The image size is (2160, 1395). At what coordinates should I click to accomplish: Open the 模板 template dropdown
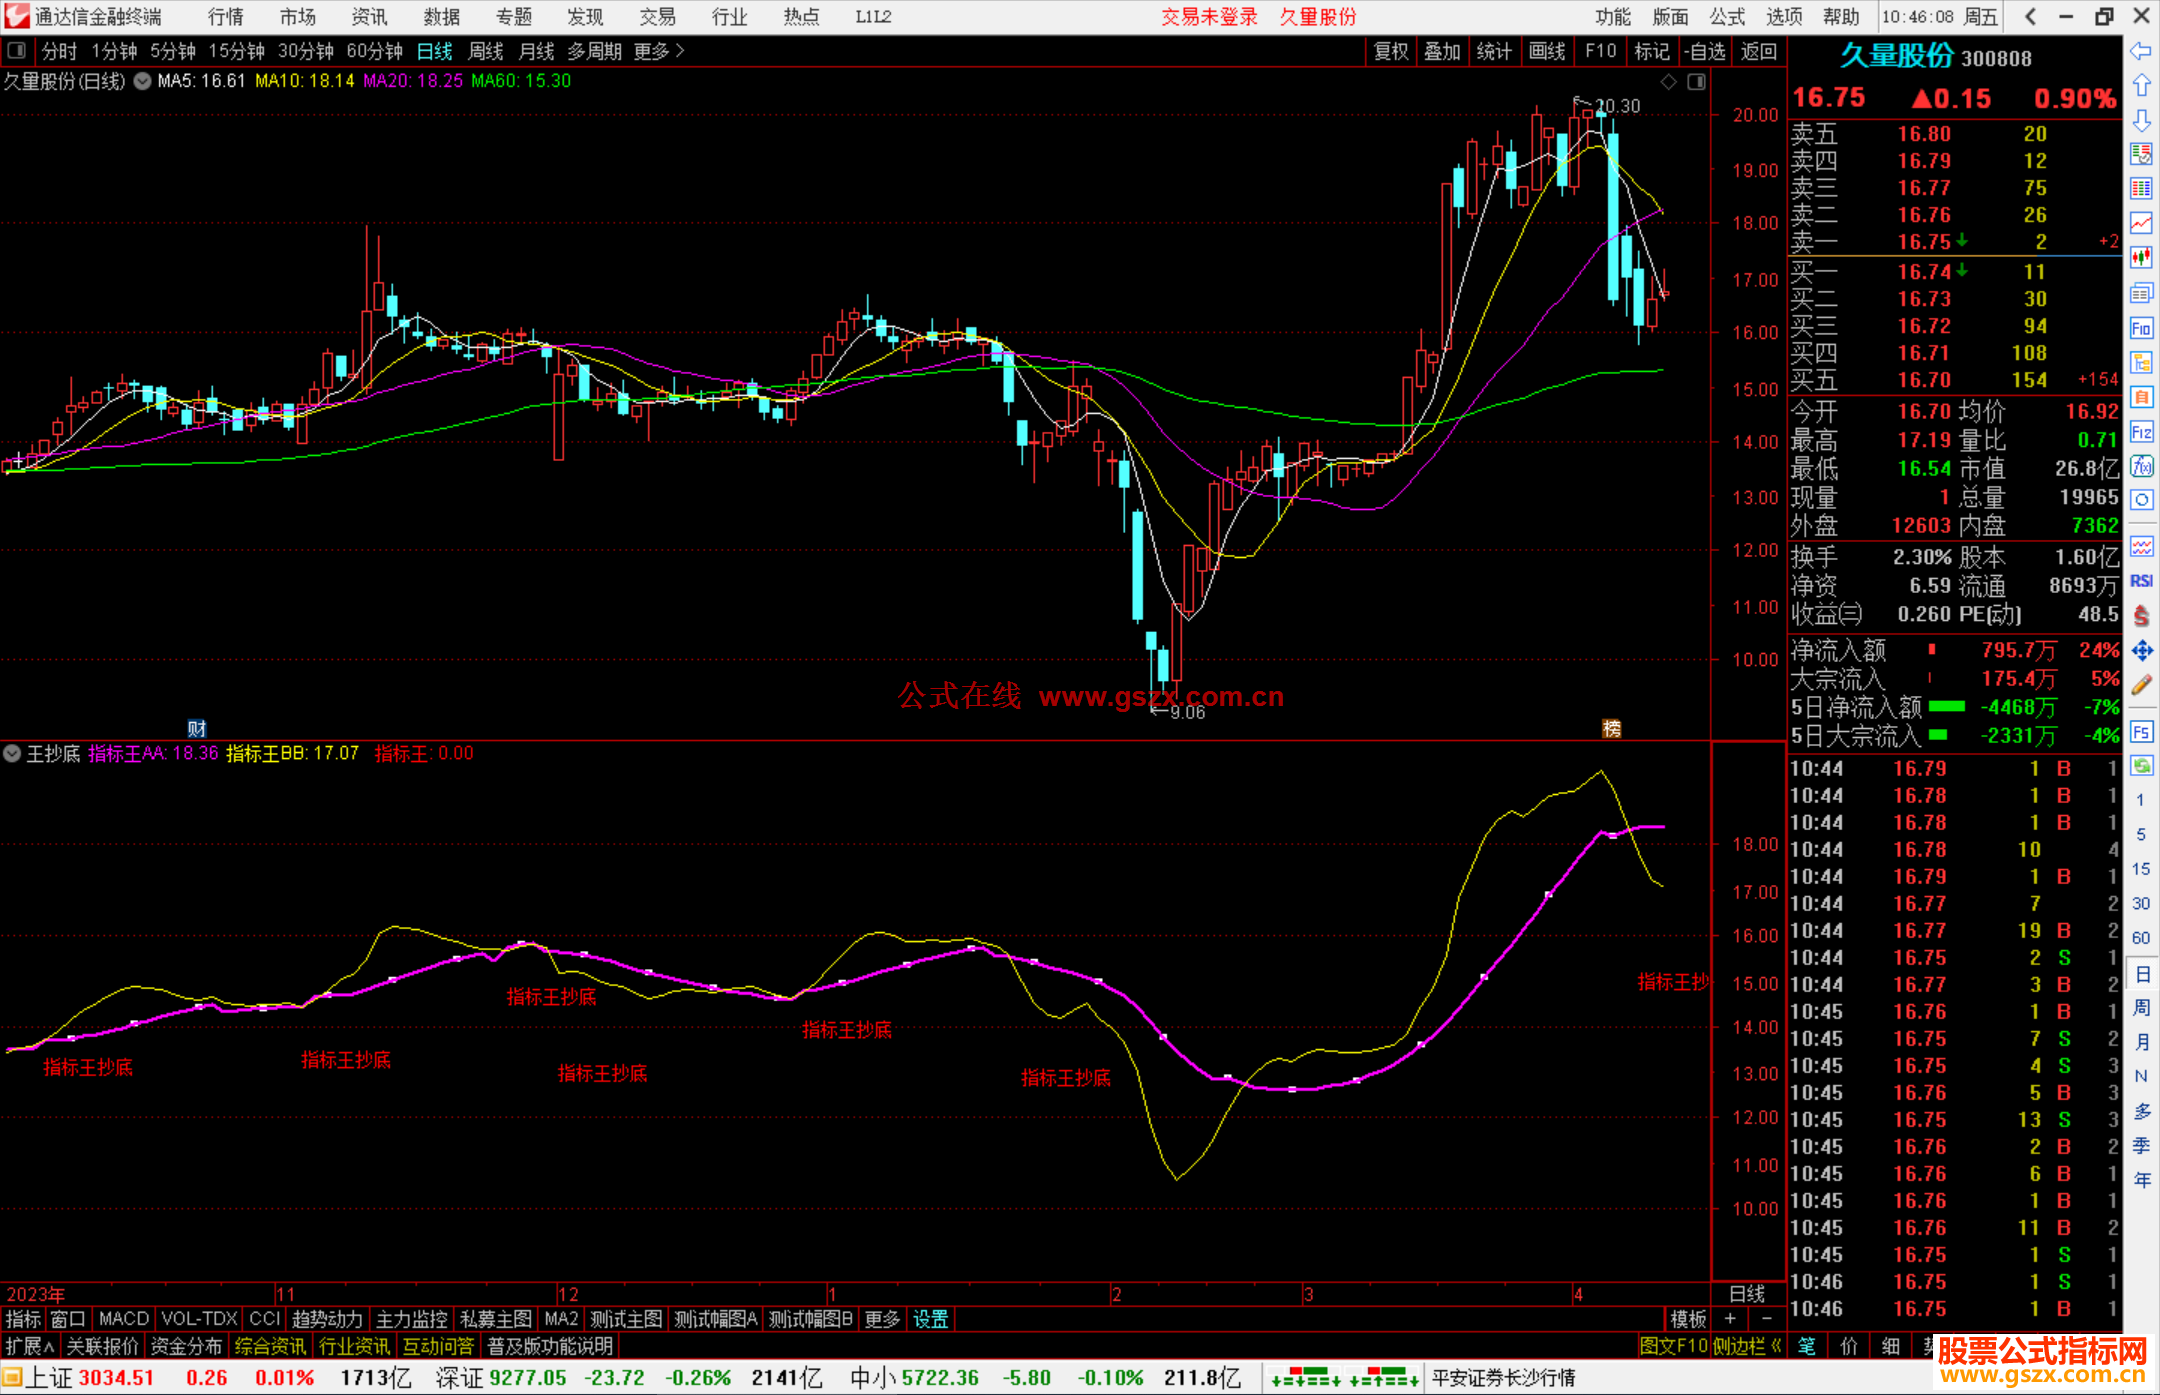(x=1688, y=1319)
